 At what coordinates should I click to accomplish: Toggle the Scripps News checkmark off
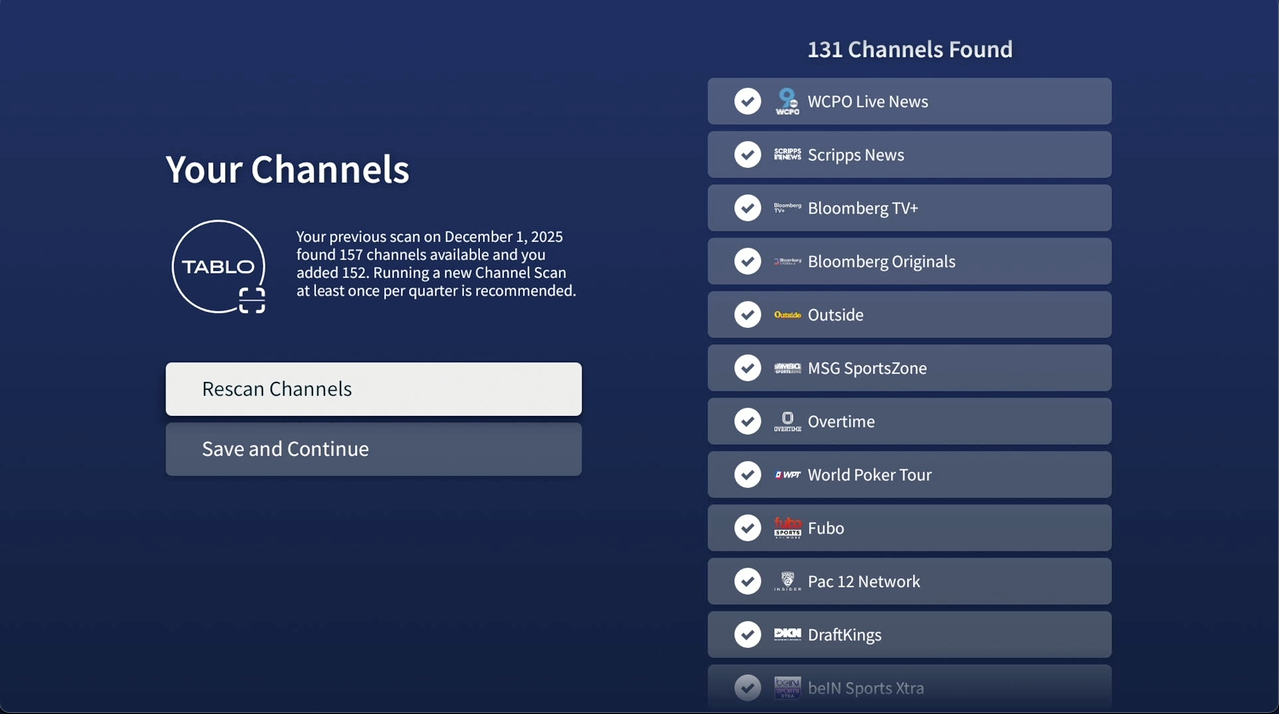[x=747, y=154]
